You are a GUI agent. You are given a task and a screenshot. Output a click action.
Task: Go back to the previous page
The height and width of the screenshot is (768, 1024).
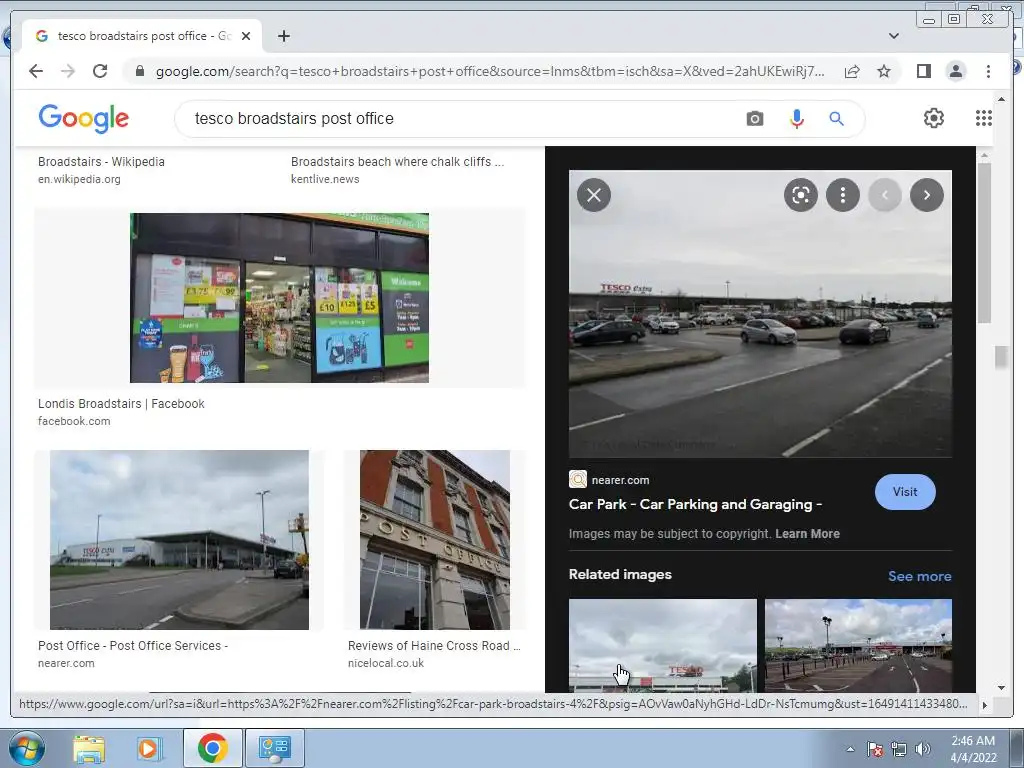coord(36,71)
